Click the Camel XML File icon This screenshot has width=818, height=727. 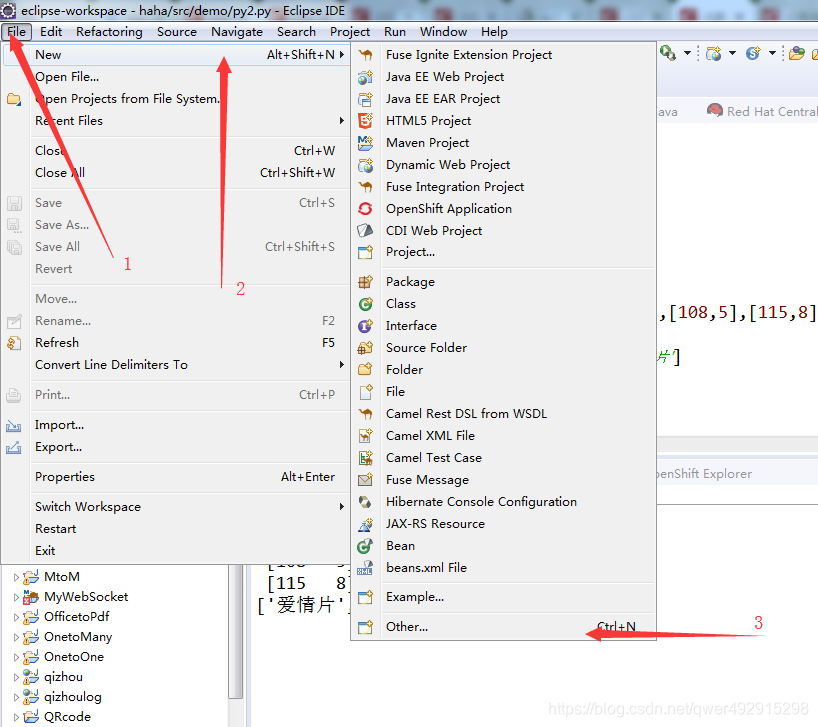(365, 436)
